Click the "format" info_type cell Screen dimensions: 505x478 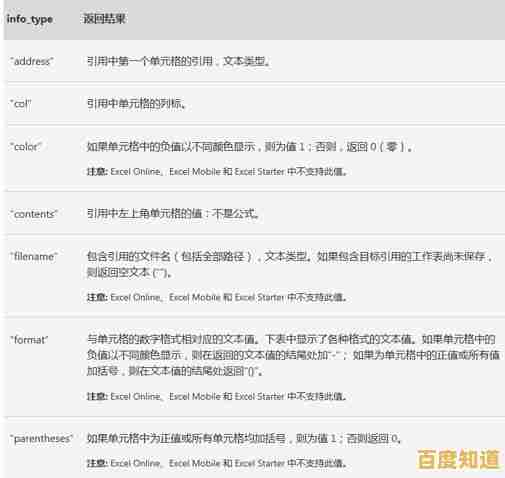[29, 340]
